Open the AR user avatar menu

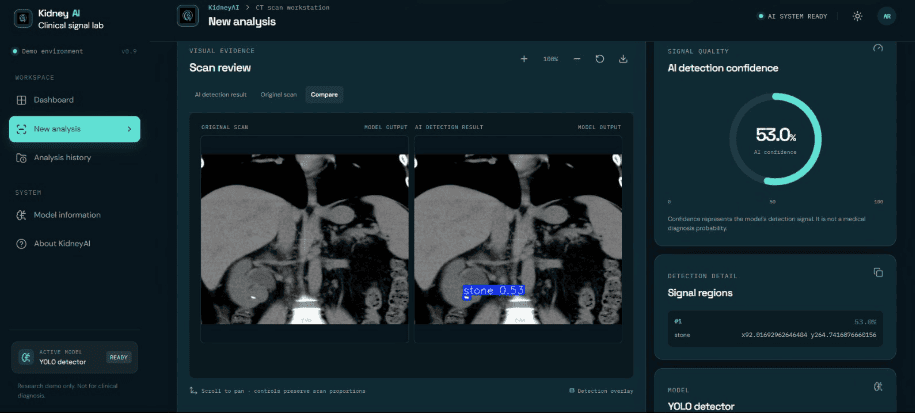point(886,16)
